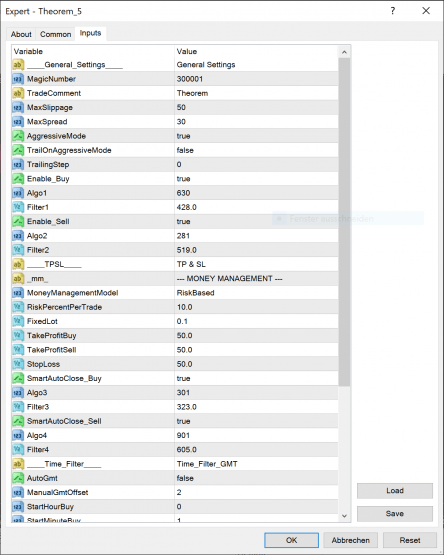Cancel with the Abbrechen button
The height and width of the screenshot is (555, 444).
click(351, 540)
